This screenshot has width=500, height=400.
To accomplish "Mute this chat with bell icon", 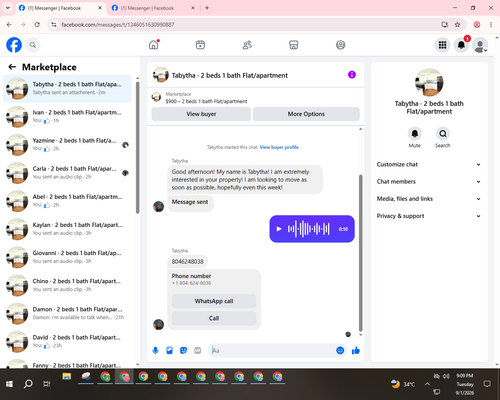I will pos(415,134).
